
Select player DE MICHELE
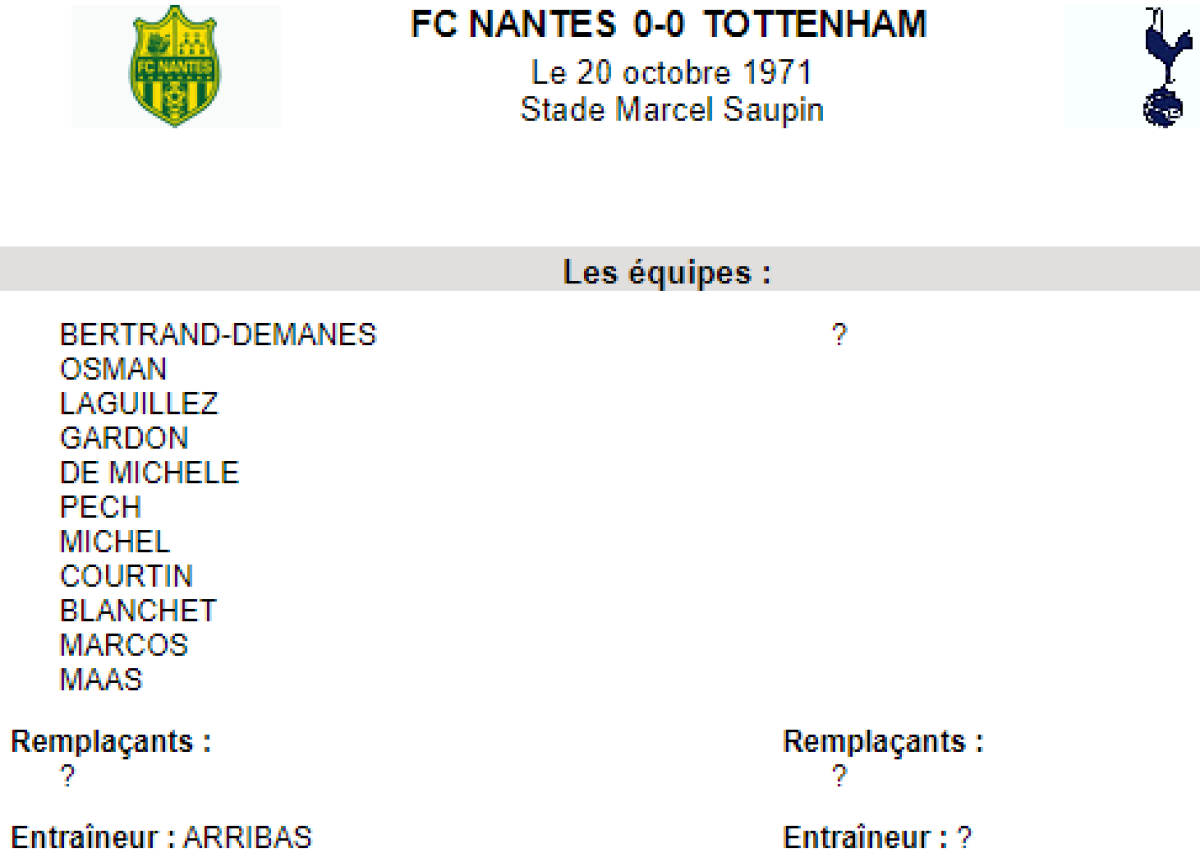point(150,473)
